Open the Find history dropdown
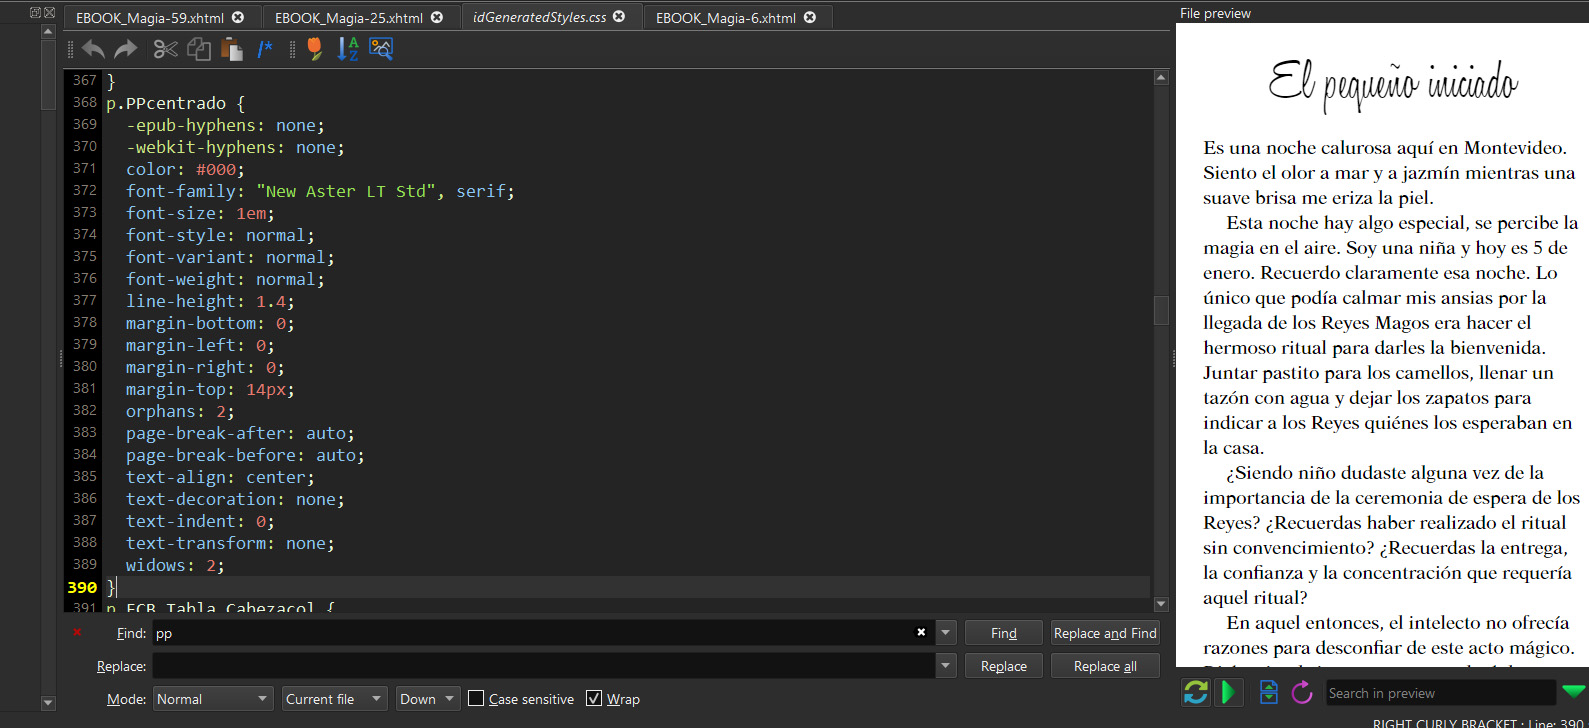This screenshot has width=1589, height=728. (x=946, y=632)
